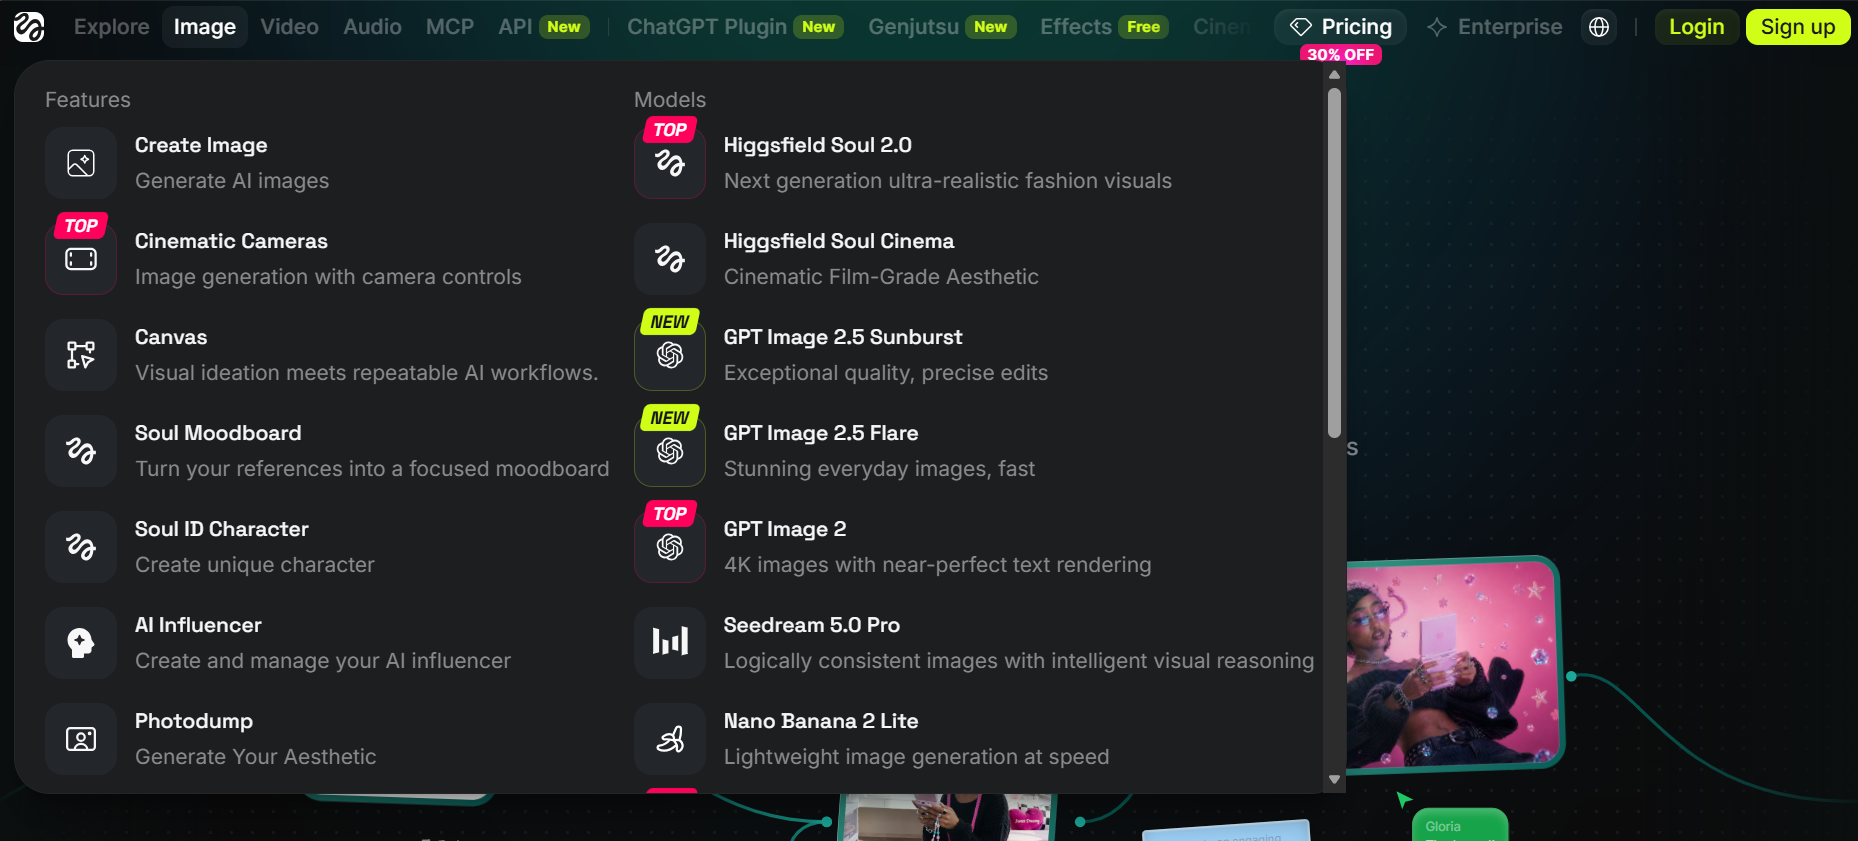Select the Higgsfield Soul 2.0 title
1858x841 pixels.
click(818, 145)
